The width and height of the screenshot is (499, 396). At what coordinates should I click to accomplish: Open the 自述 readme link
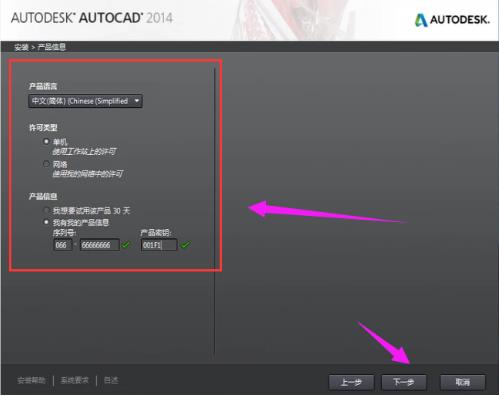click(x=111, y=380)
